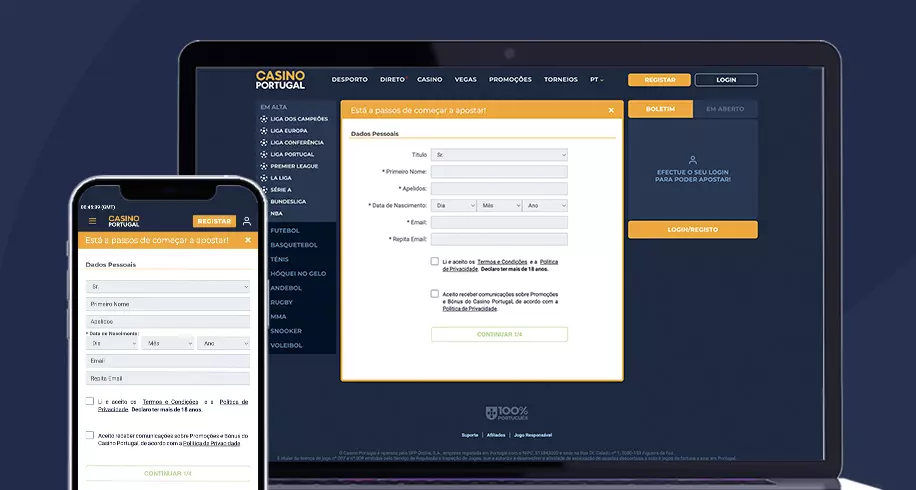The image size is (916, 490).
Task: Expand the Mês birth month dropdown
Action: tap(499, 205)
